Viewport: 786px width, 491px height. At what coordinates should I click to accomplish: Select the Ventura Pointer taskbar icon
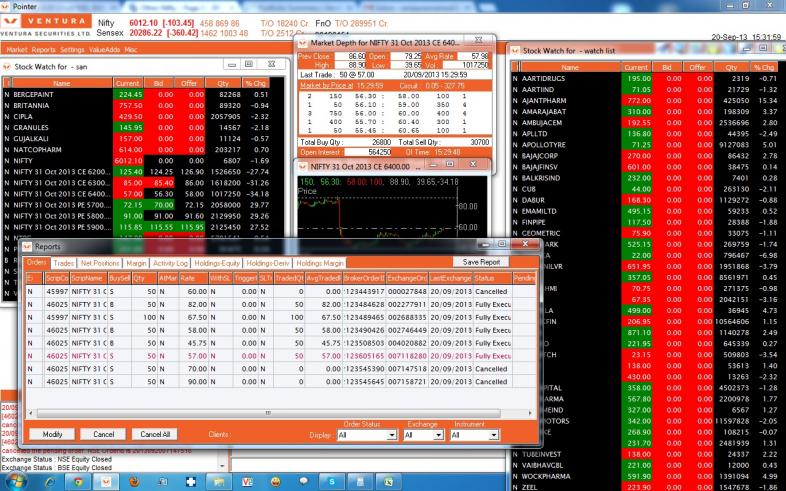[106, 482]
